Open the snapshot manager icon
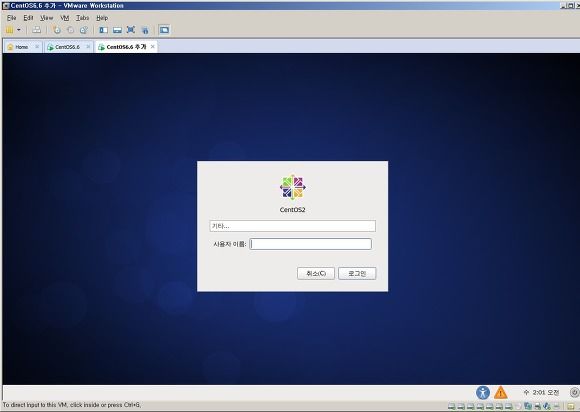The image size is (580, 412). point(84,30)
